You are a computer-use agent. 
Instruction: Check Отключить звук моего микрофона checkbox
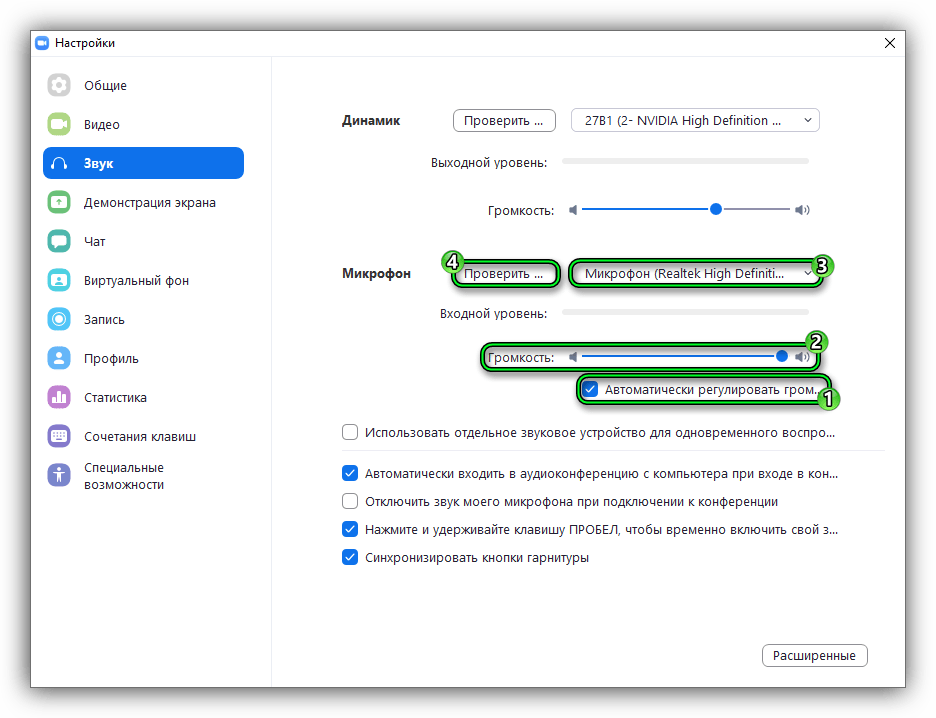[350, 501]
